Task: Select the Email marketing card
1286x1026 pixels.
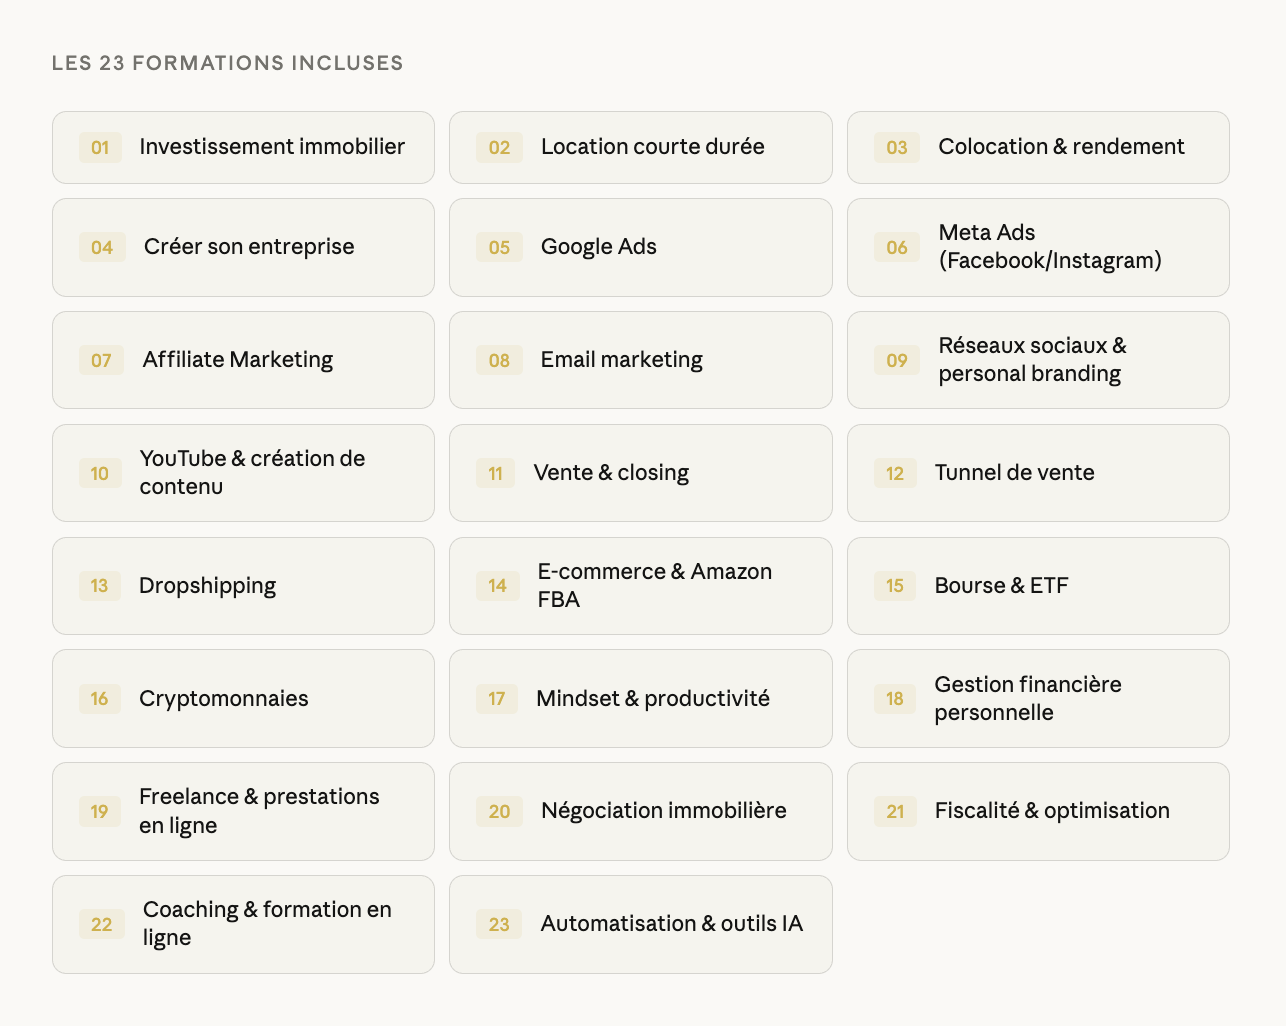Action: tap(640, 361)
